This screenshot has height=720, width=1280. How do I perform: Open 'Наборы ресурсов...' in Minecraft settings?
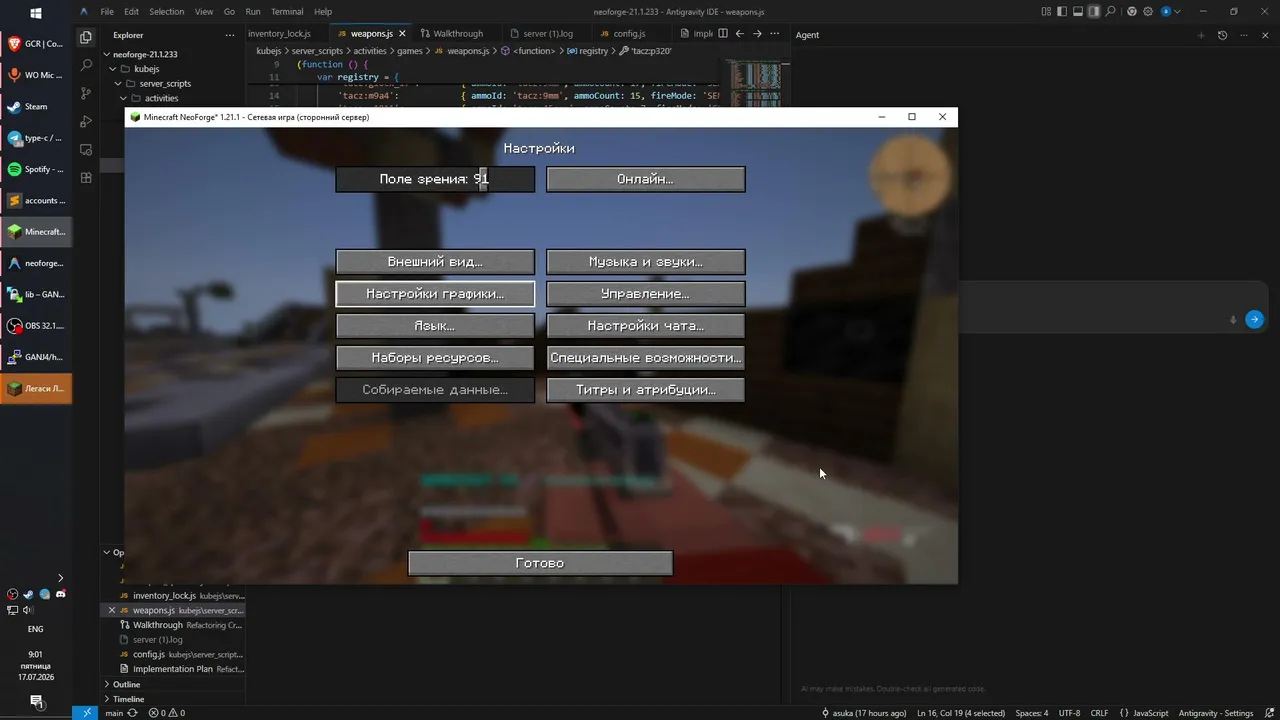(435, 358)
